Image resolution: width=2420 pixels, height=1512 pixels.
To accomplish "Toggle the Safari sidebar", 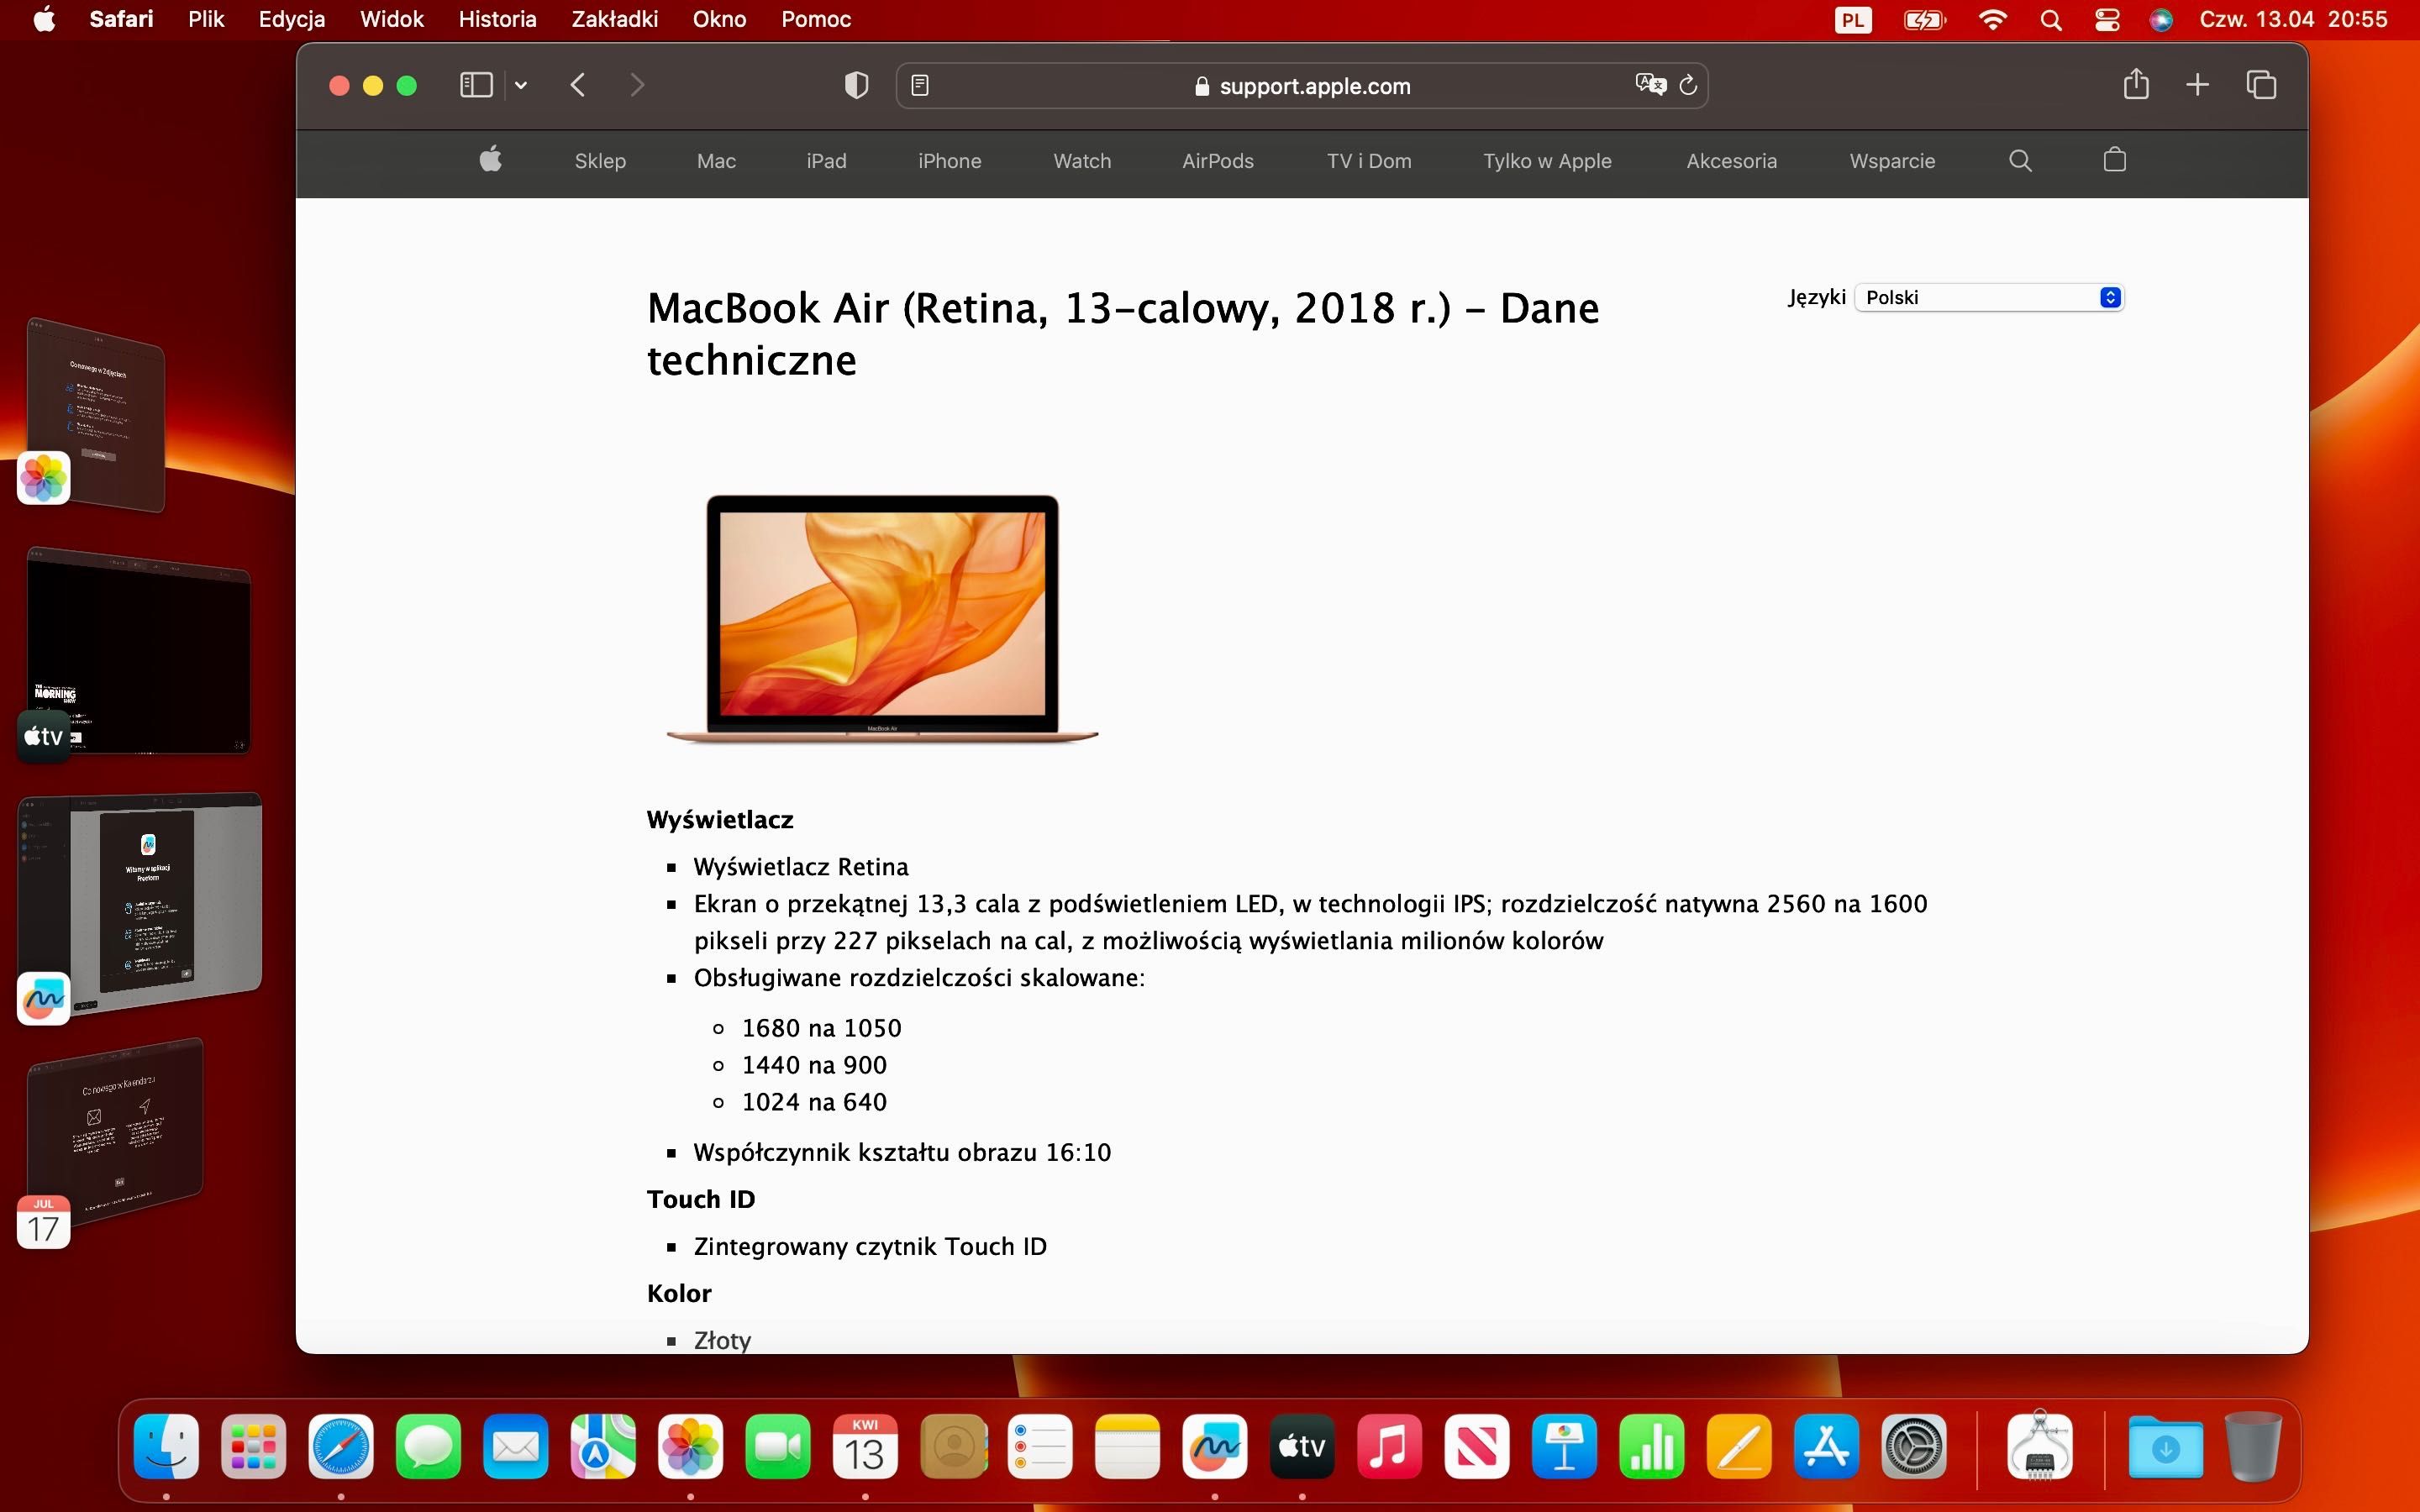I will pos(476,85).
